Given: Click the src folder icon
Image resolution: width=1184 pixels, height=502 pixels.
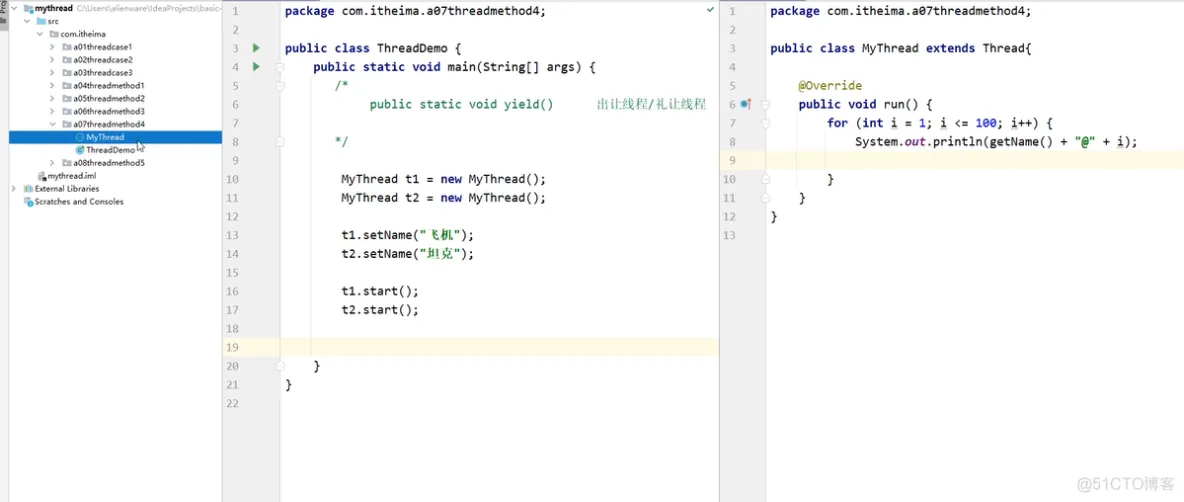Looking at the screenshot, I should (42, 21).
